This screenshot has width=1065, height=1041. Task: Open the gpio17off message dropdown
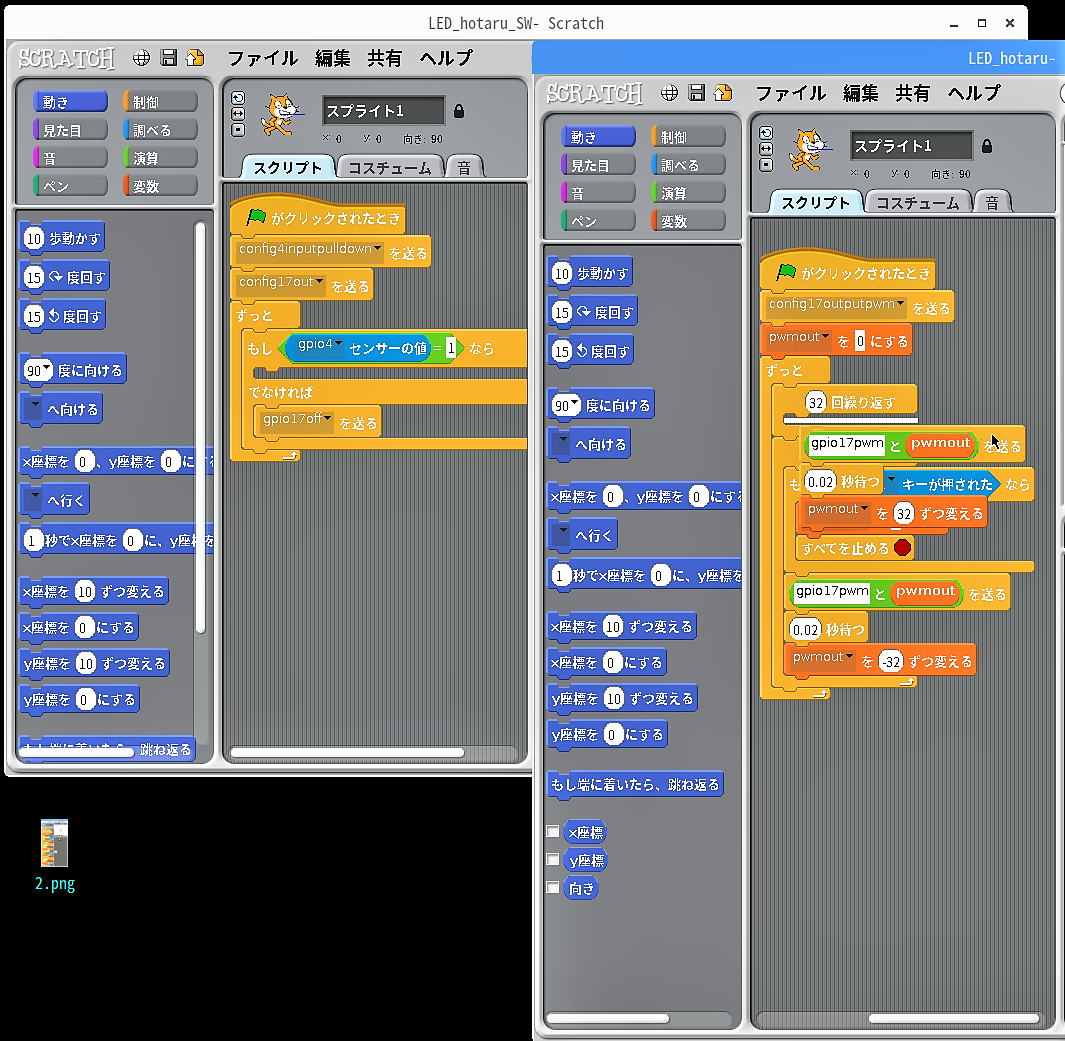coord(327,418)
